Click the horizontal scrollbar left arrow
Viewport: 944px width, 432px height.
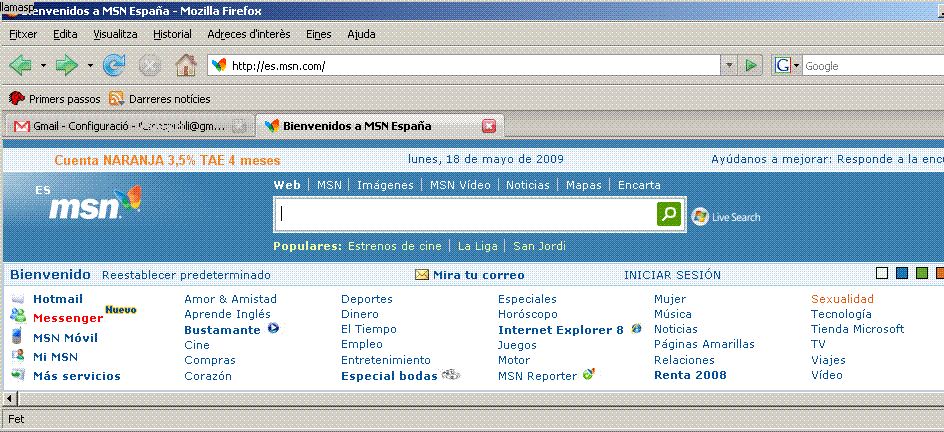(x=10, y=398)
